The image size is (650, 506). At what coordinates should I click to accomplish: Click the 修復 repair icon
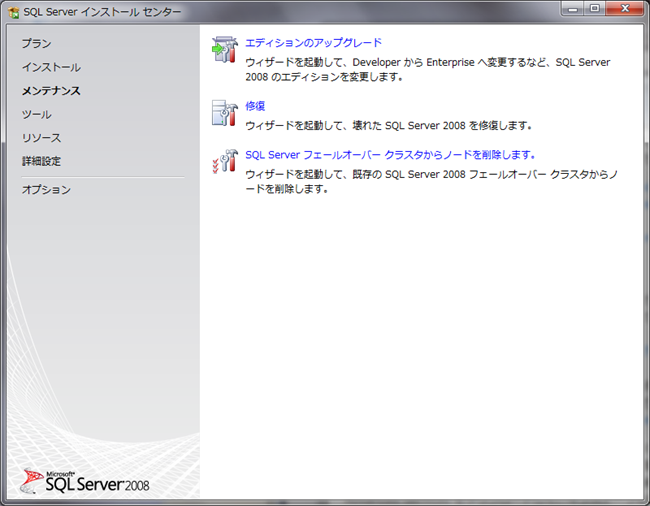(225, 113)
